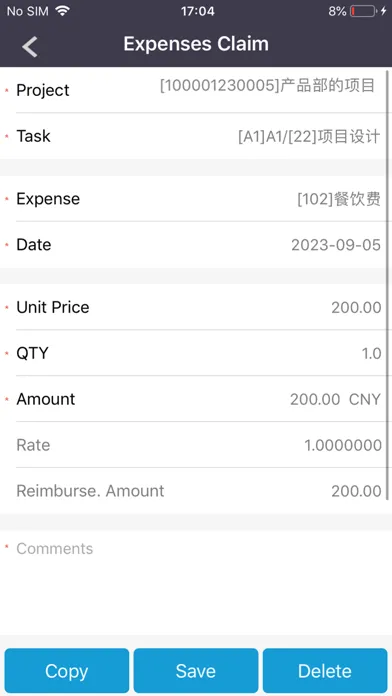Tap the charging bolt icon

(x=384, y=11)
